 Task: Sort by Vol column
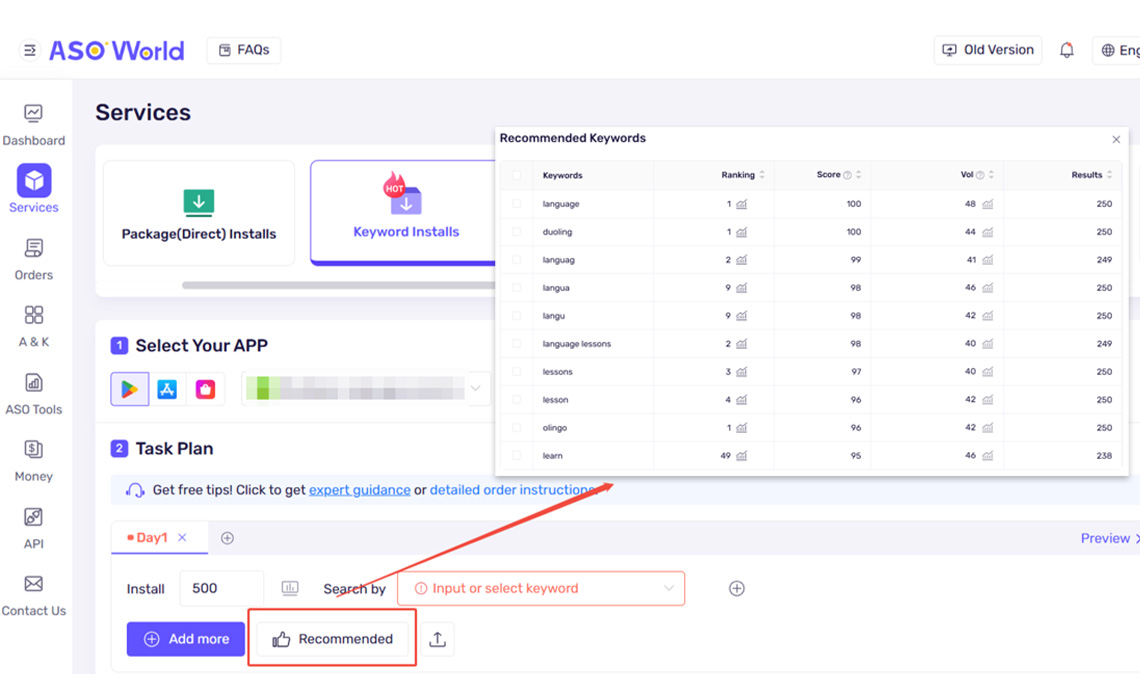tap(991, 175)
